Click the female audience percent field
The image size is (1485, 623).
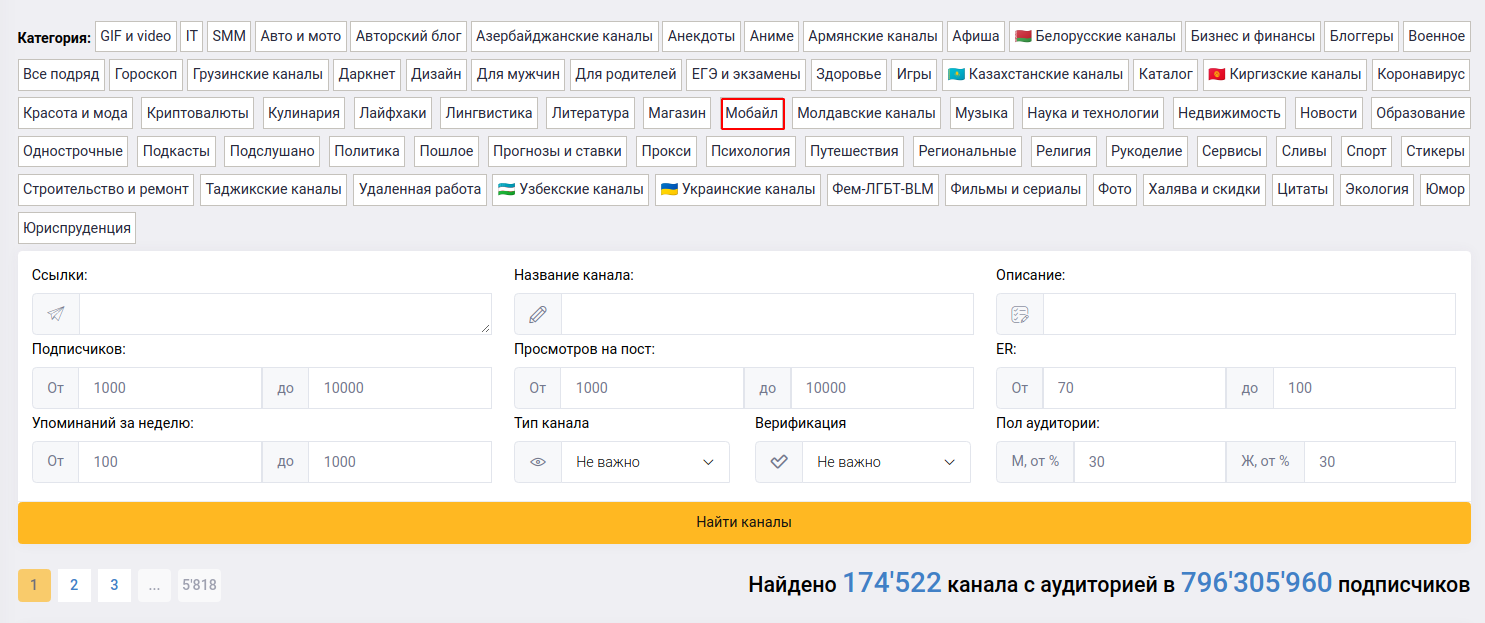(x=1380, y=462)
